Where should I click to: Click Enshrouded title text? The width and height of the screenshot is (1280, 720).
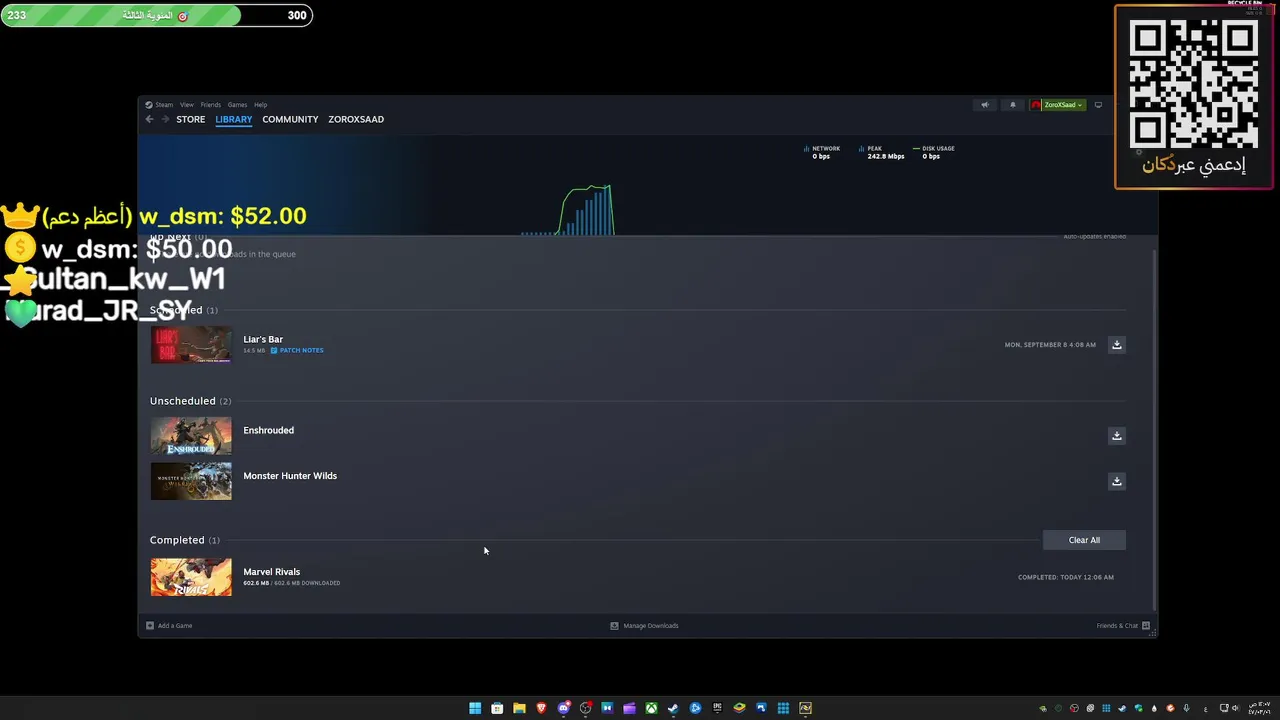click(269, 430)
